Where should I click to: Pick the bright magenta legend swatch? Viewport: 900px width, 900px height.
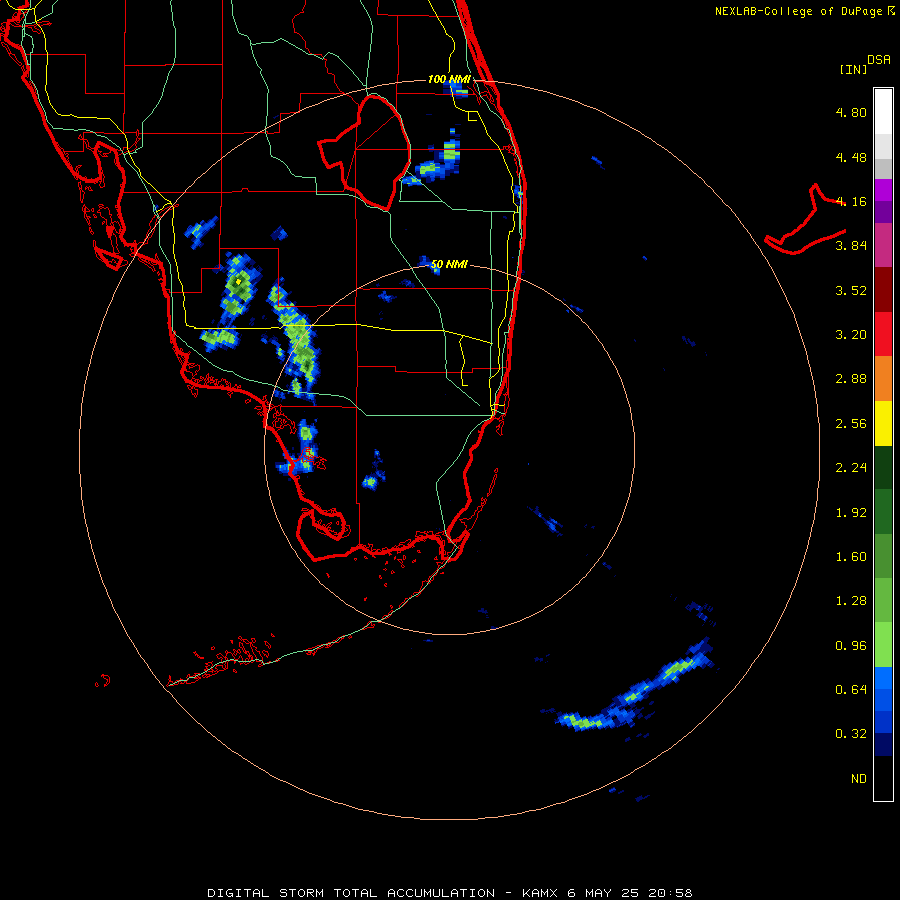(883, 190)
